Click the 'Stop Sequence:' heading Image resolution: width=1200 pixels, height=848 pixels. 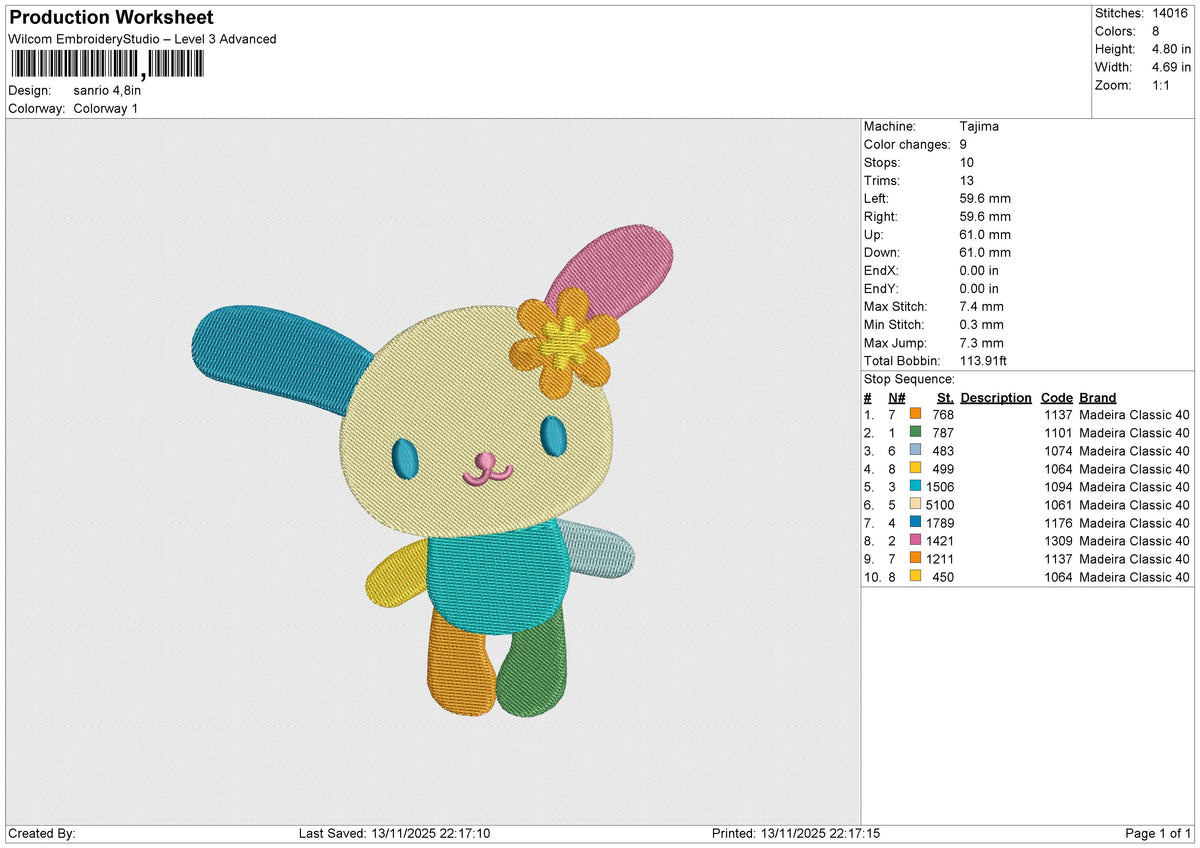pyautogui.click(x=909, y=379)
